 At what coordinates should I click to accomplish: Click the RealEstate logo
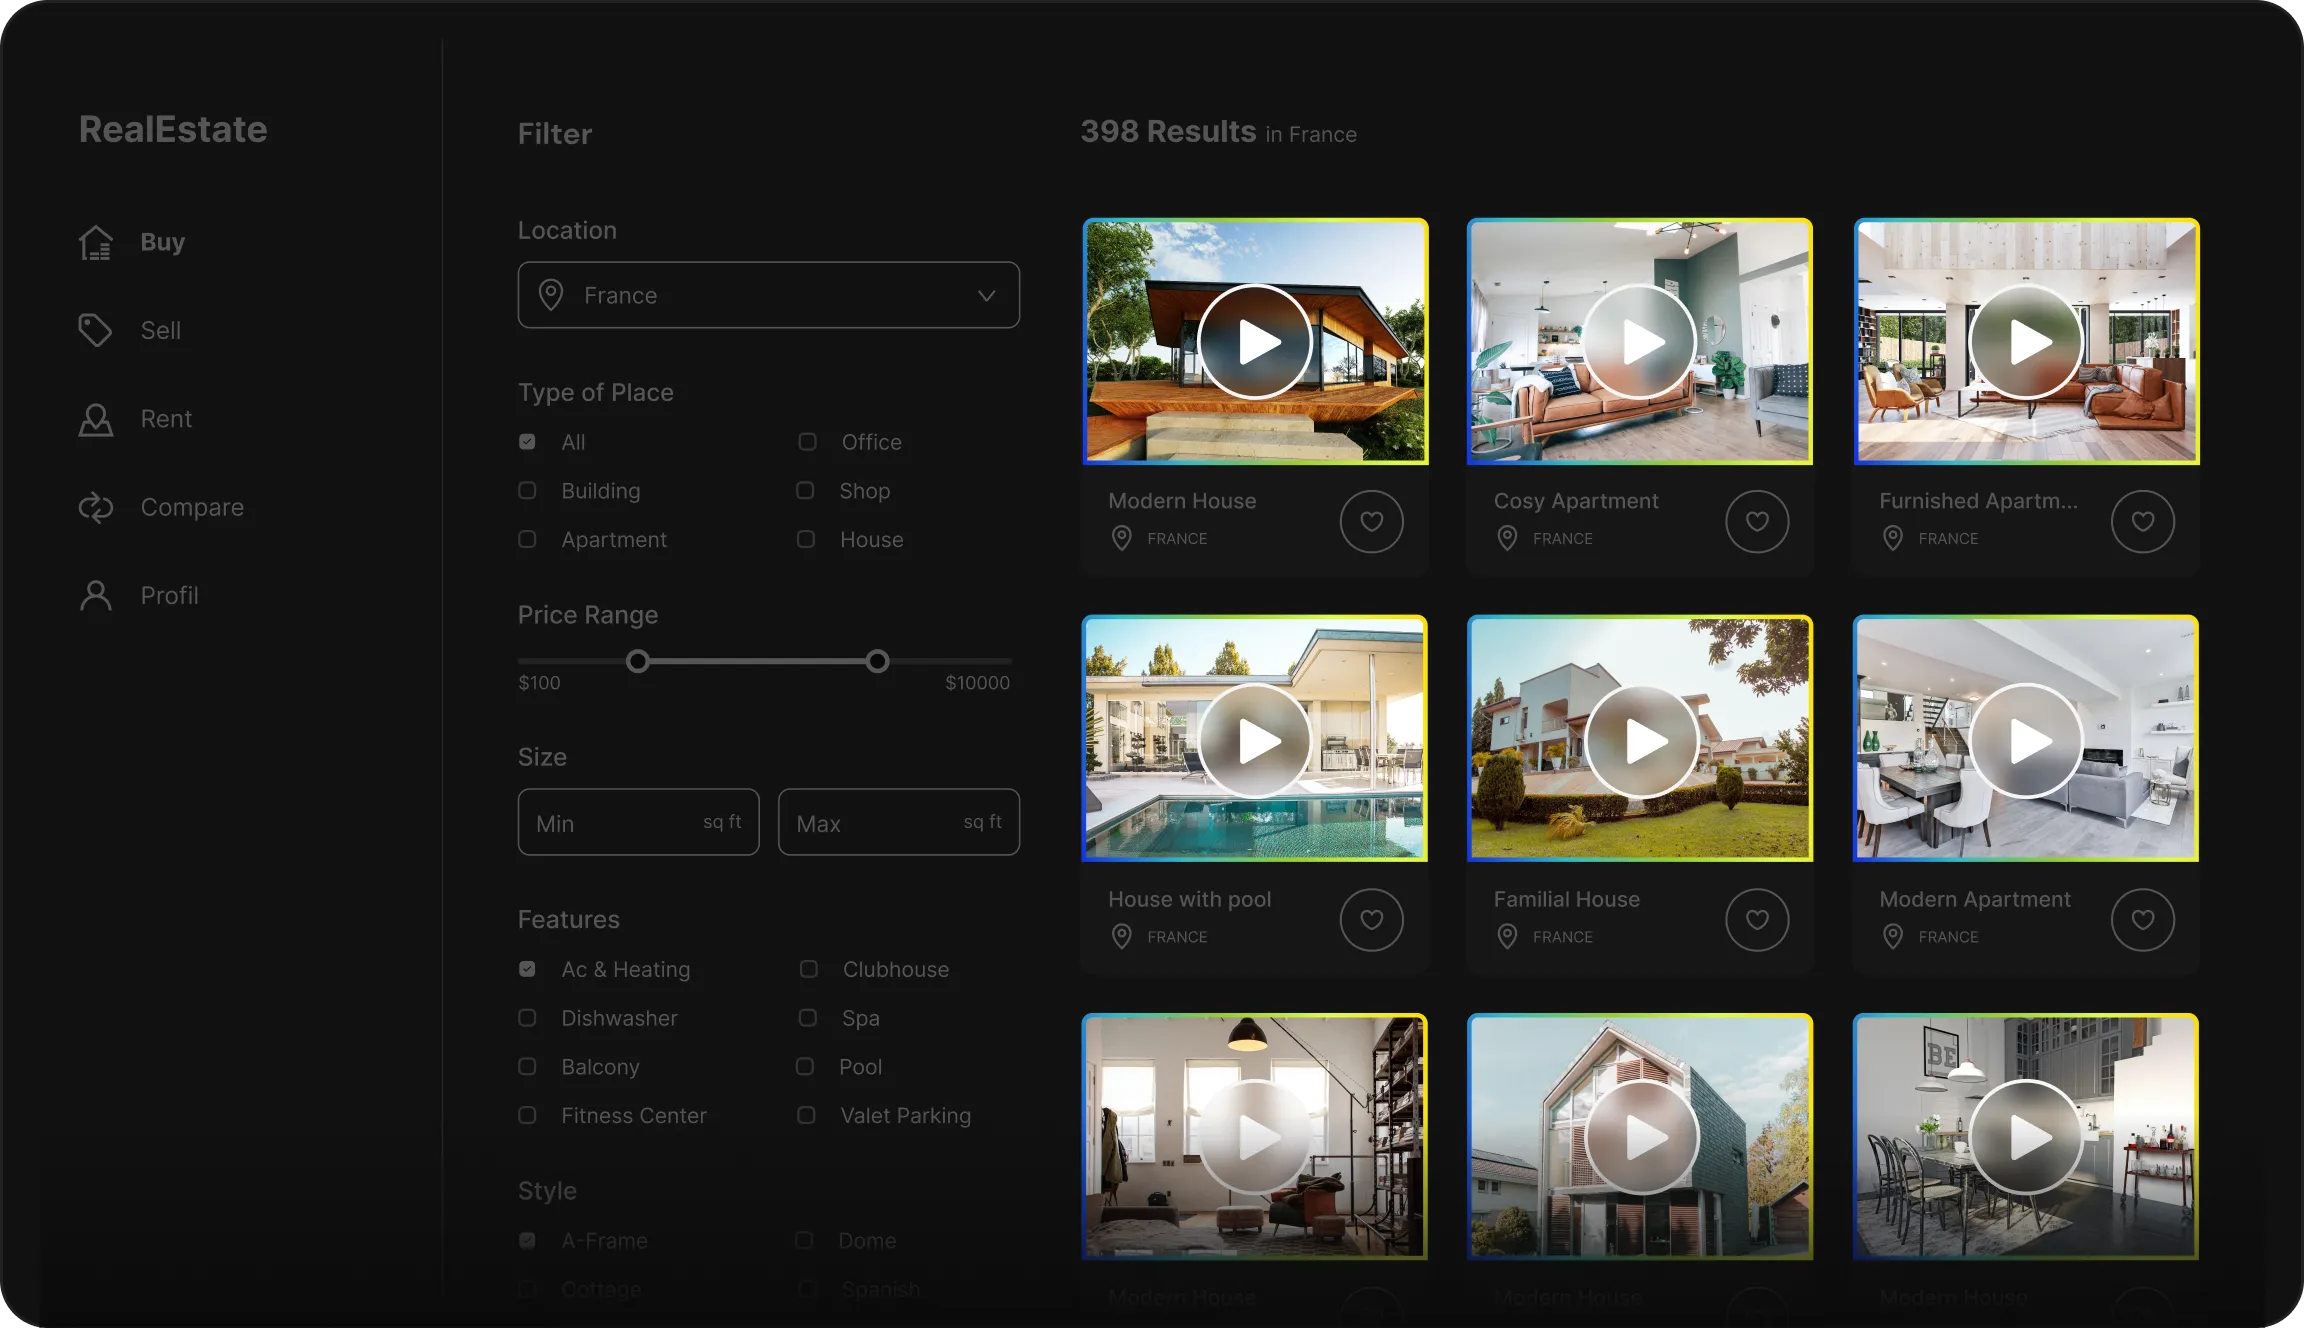[173, 129]
